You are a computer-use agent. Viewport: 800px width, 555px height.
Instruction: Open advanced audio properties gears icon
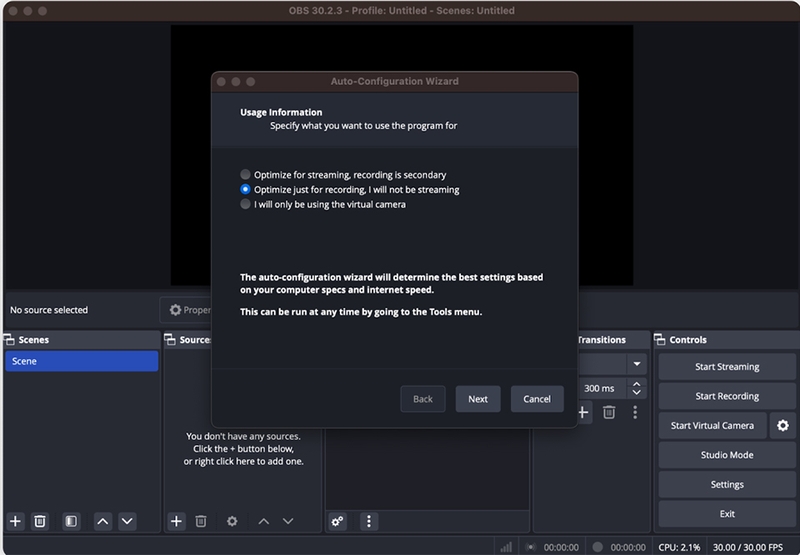[x=338, y=521]
